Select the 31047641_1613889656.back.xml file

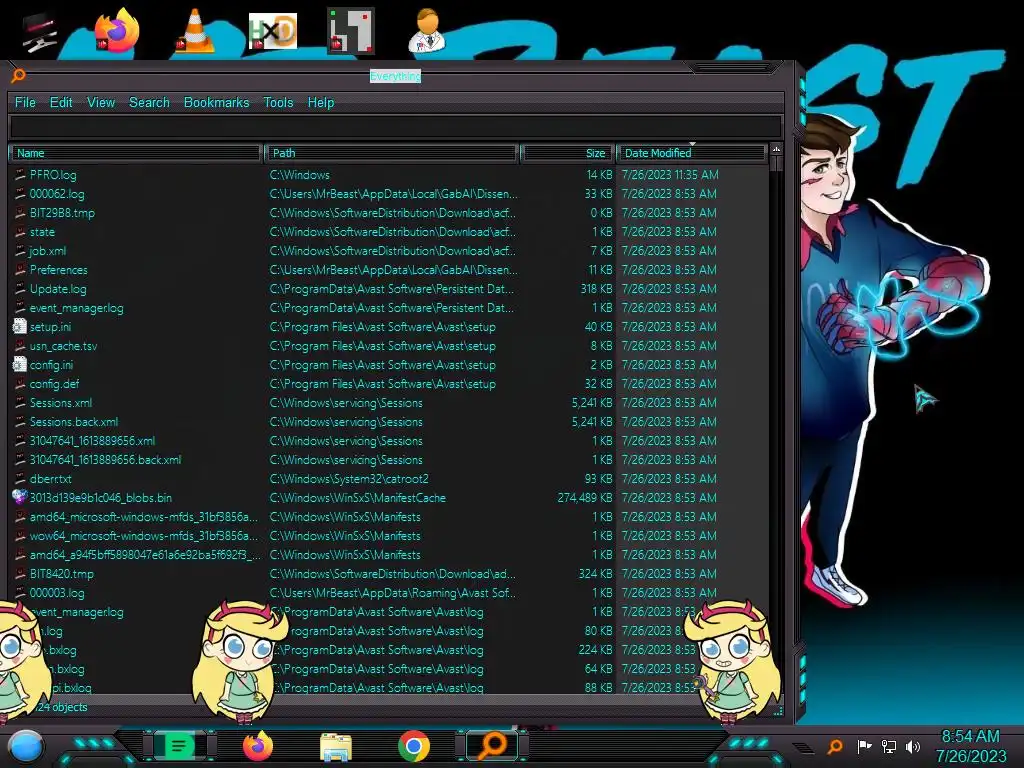pyautogui.click(x=105, y=460)
